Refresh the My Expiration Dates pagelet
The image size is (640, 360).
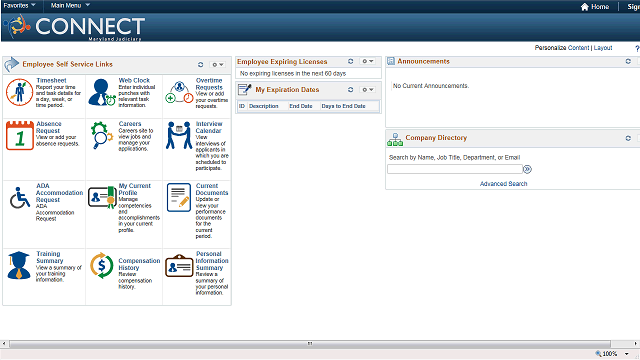point(351,89)
